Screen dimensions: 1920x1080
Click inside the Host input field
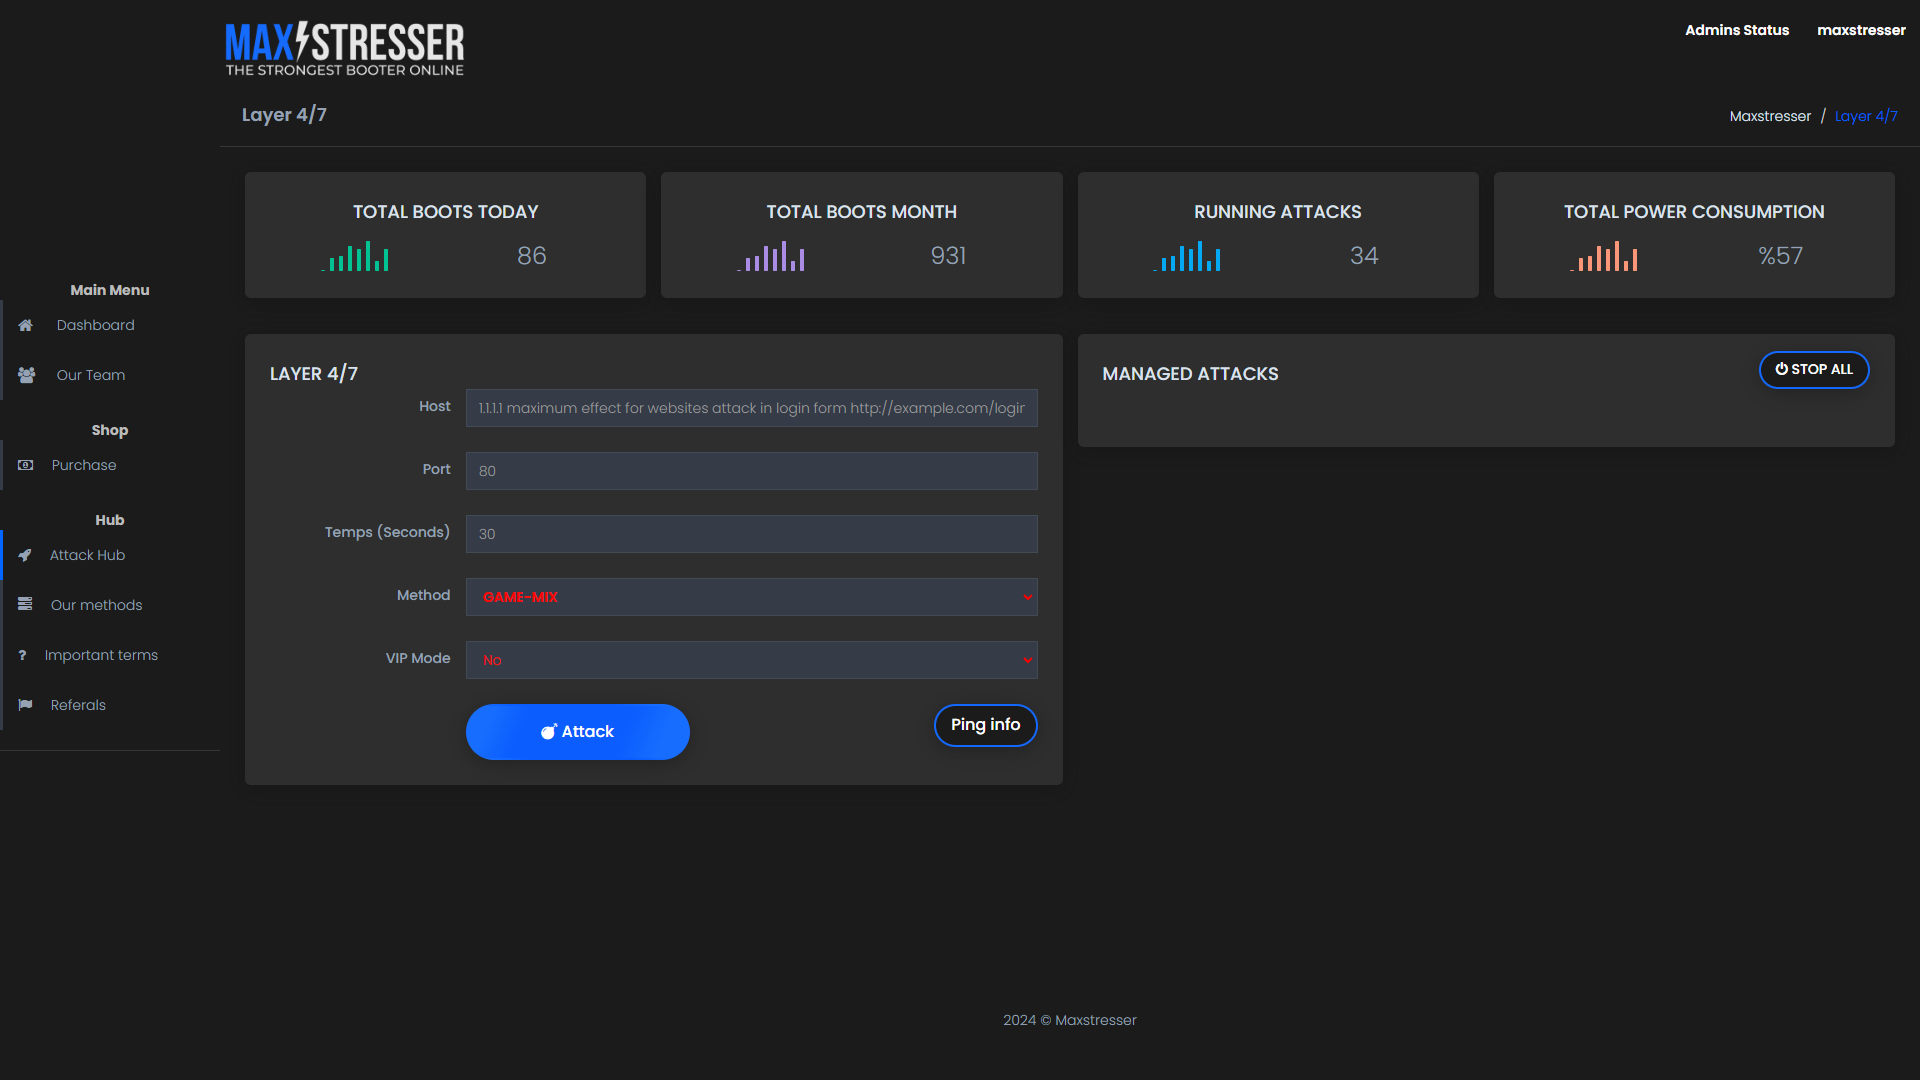click(x=751, y=408)
